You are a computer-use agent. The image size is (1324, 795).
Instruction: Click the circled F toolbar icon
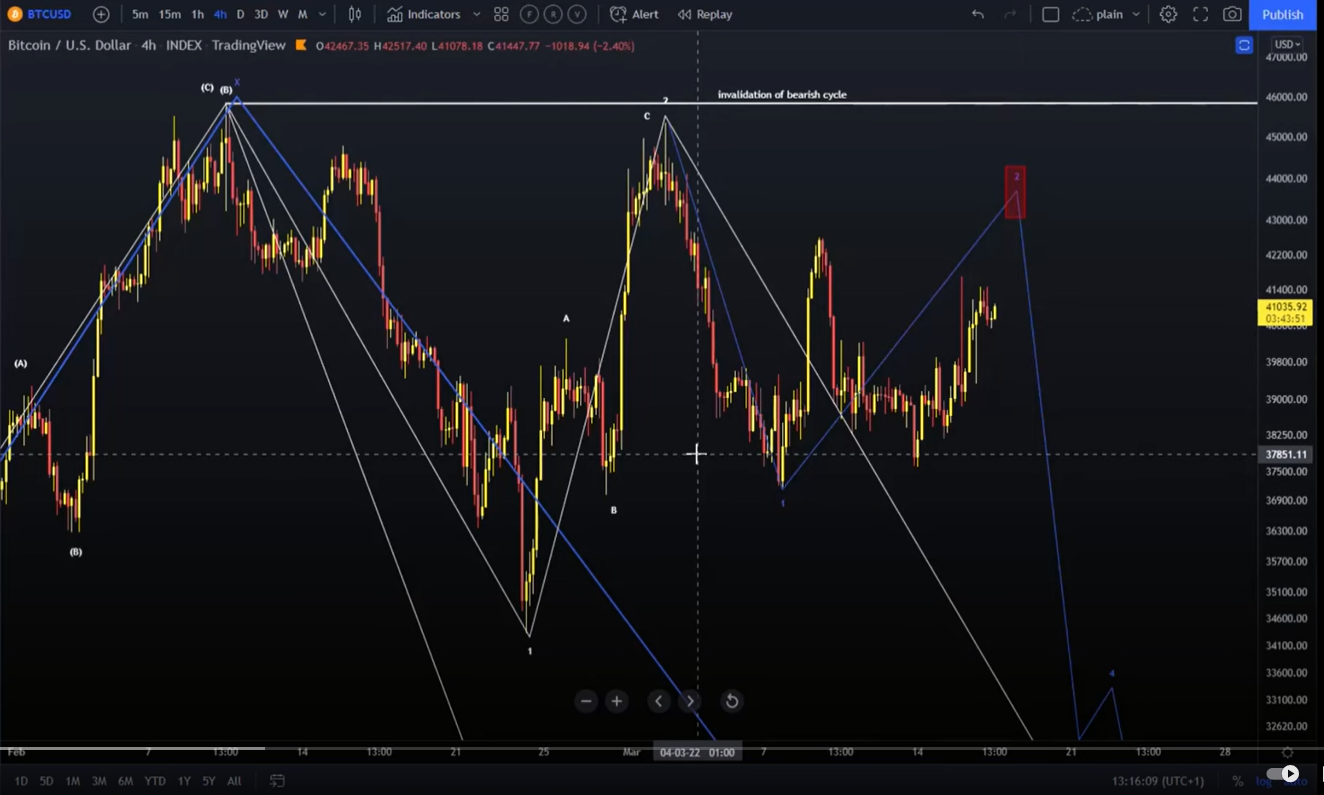pyautogui.click(x=529, y=14)
